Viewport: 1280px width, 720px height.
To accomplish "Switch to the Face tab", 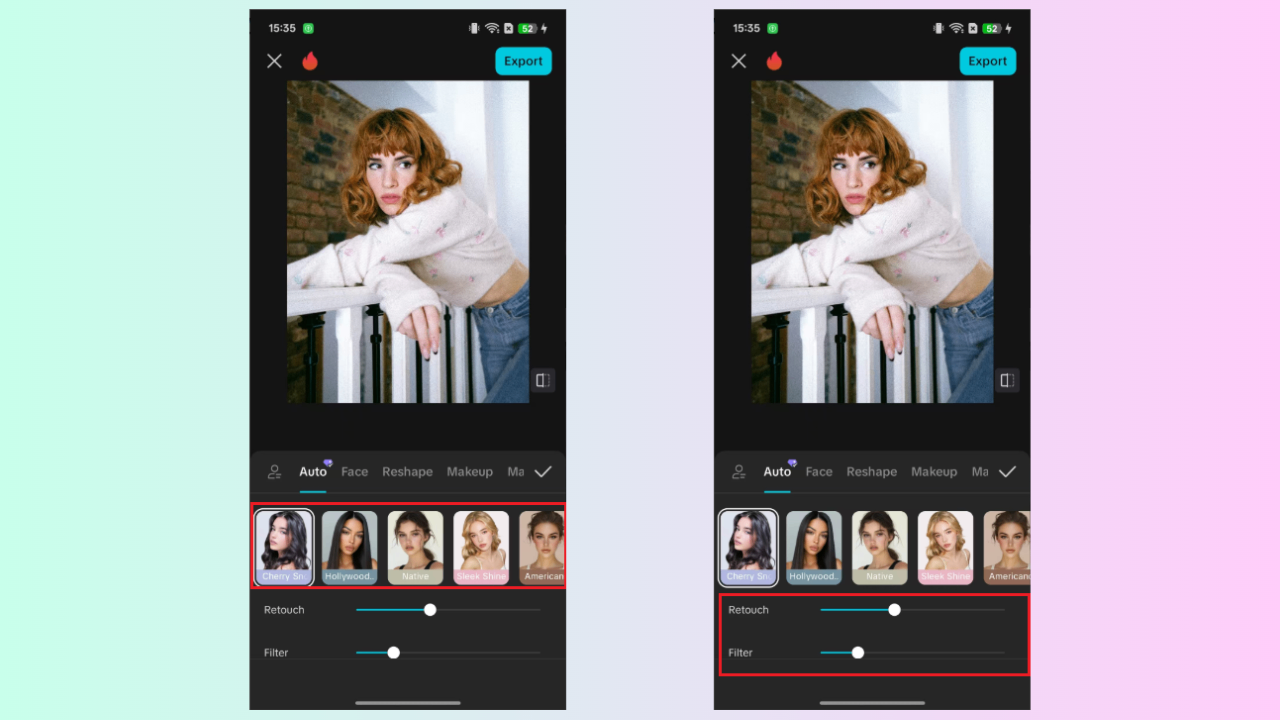I will (354, 471).
